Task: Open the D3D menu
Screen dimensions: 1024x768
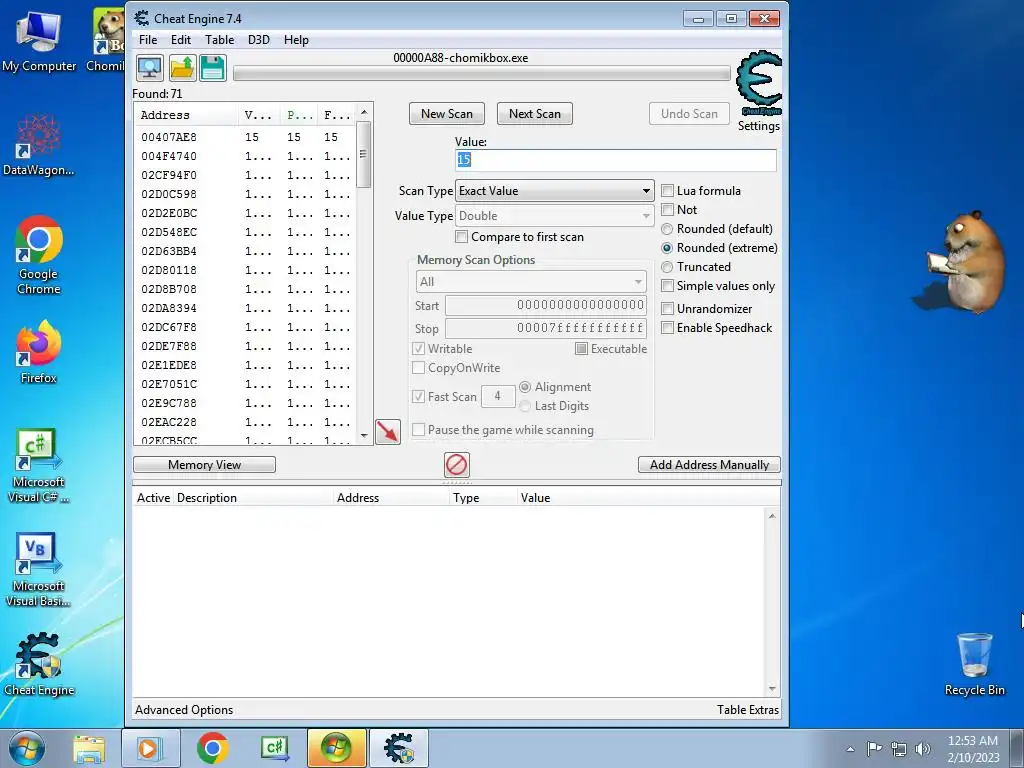Action: (259, 40)
